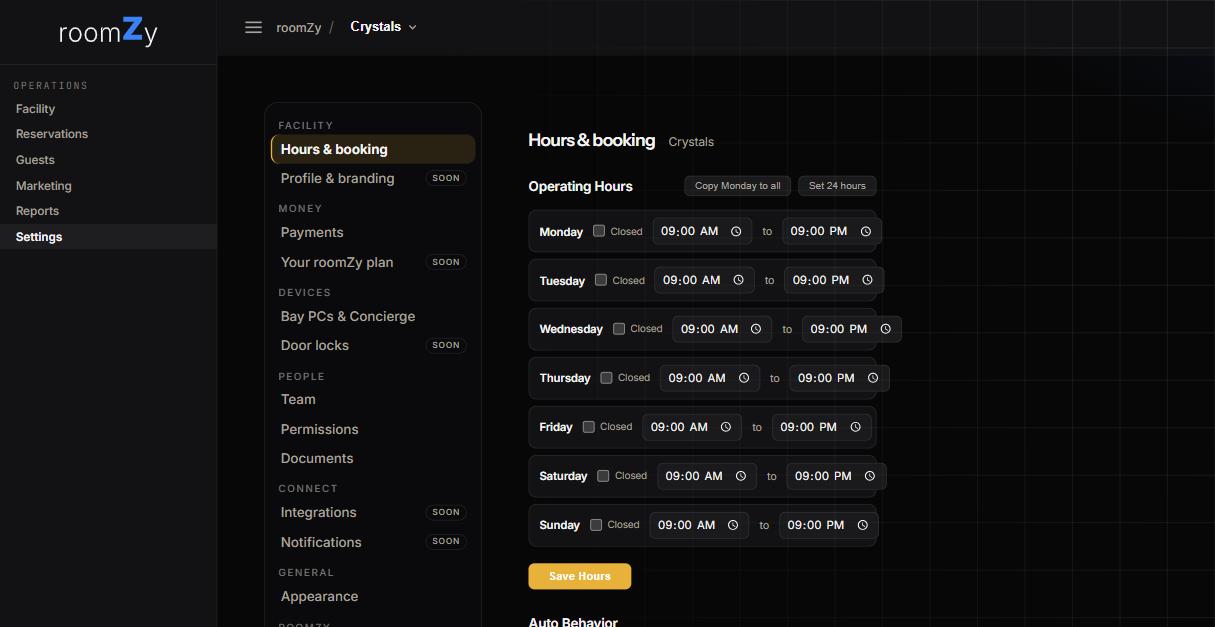Open Reports in the sidebar

coord(38,211)
